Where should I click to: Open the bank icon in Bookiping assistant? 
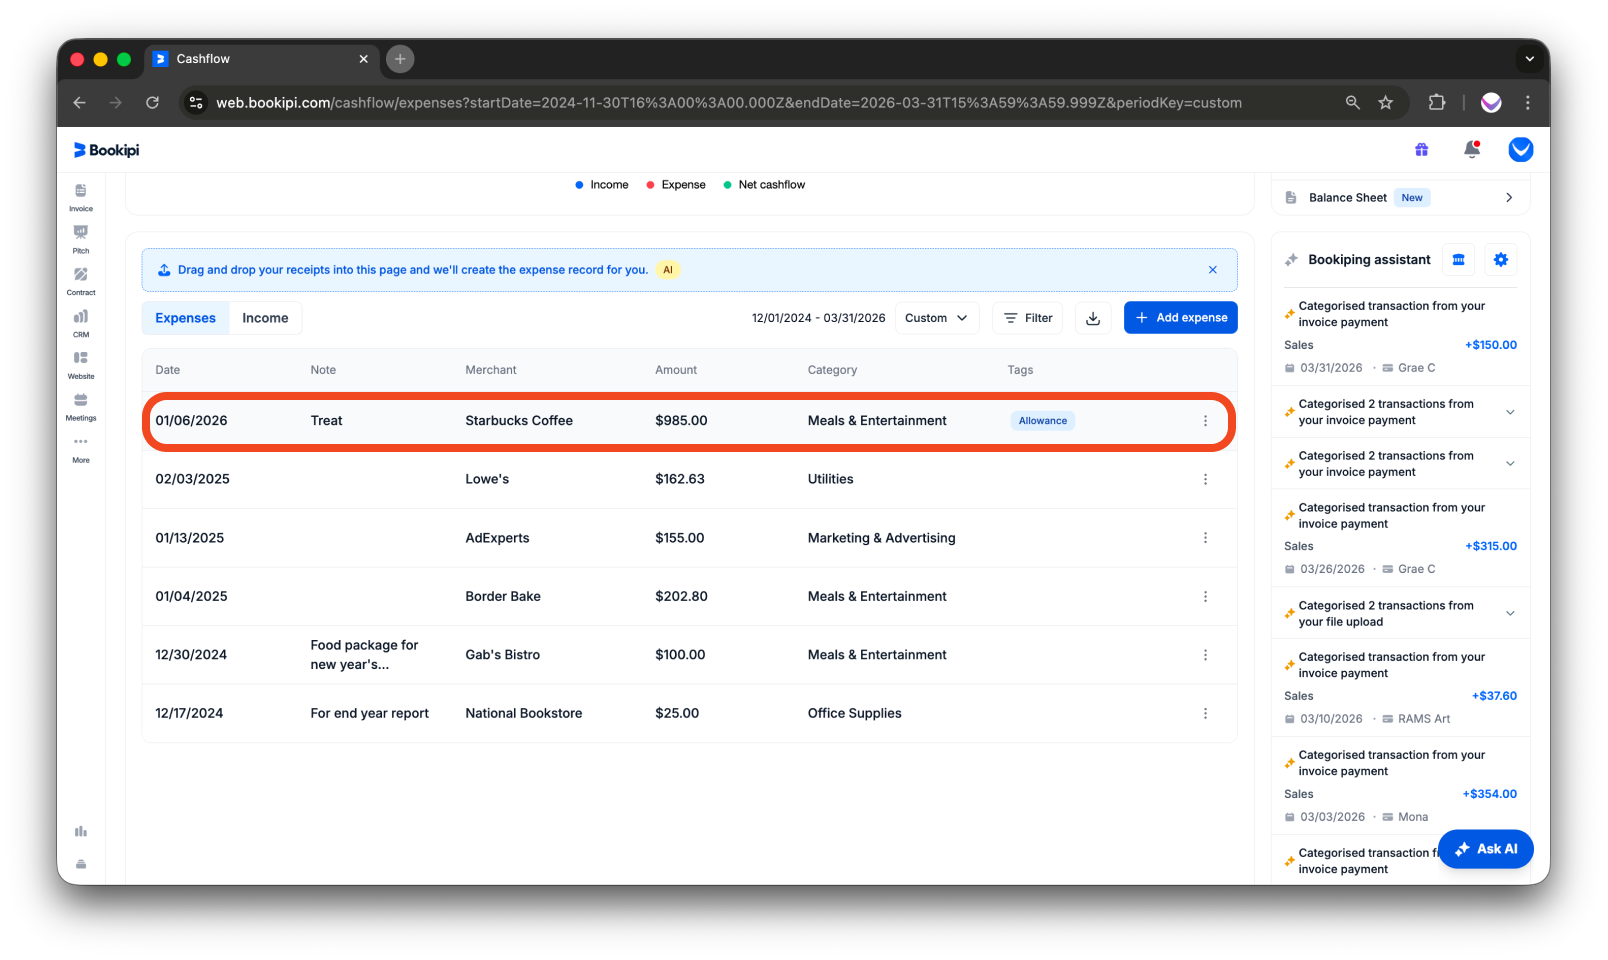[1458, 259]
